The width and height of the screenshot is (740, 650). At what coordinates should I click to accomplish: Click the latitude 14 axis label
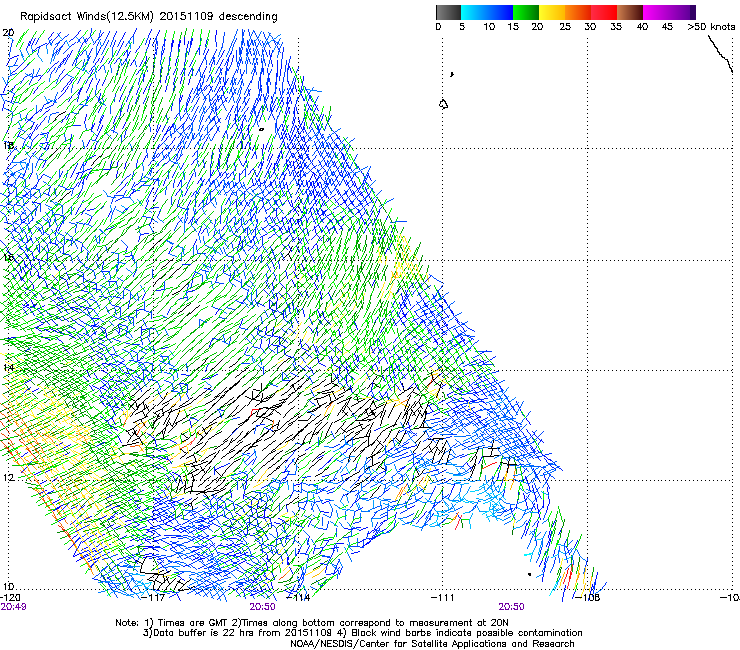8,368
